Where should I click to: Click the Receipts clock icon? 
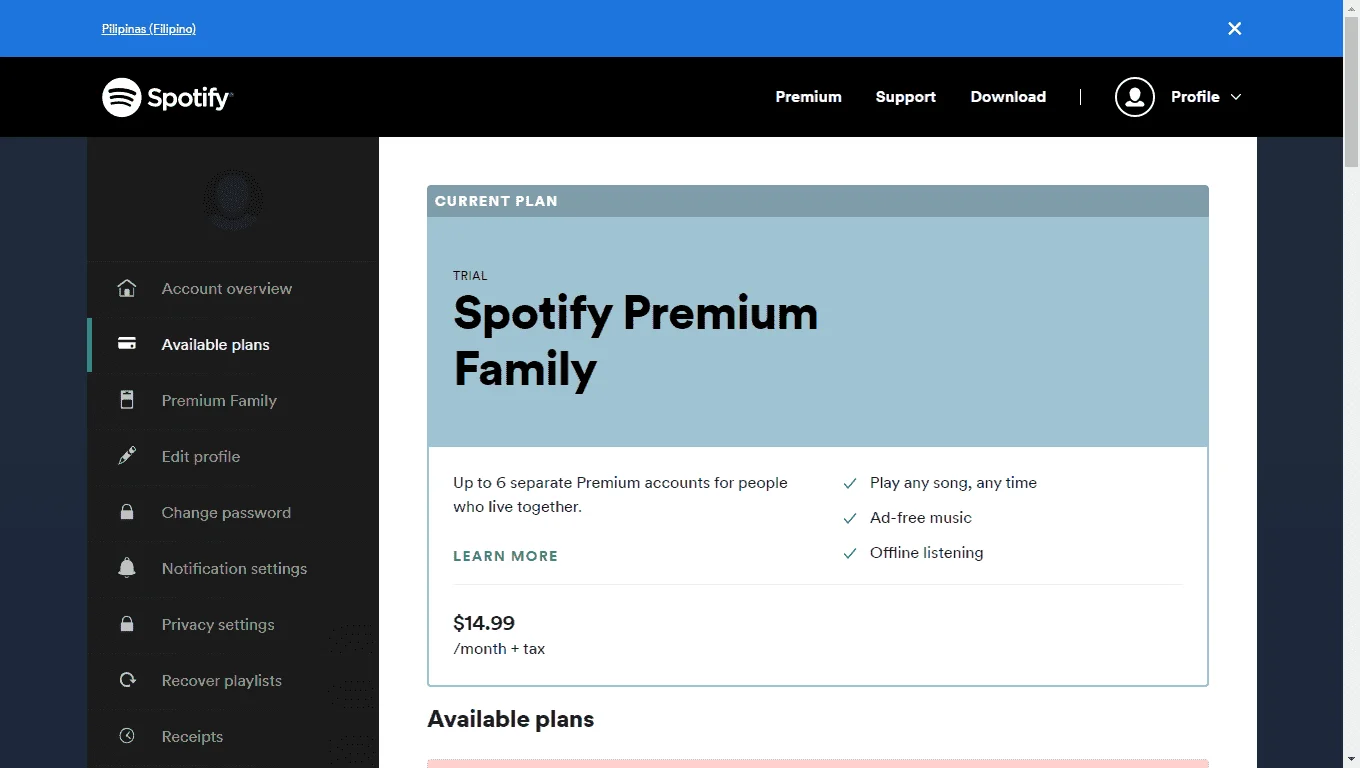pos(127,736)
